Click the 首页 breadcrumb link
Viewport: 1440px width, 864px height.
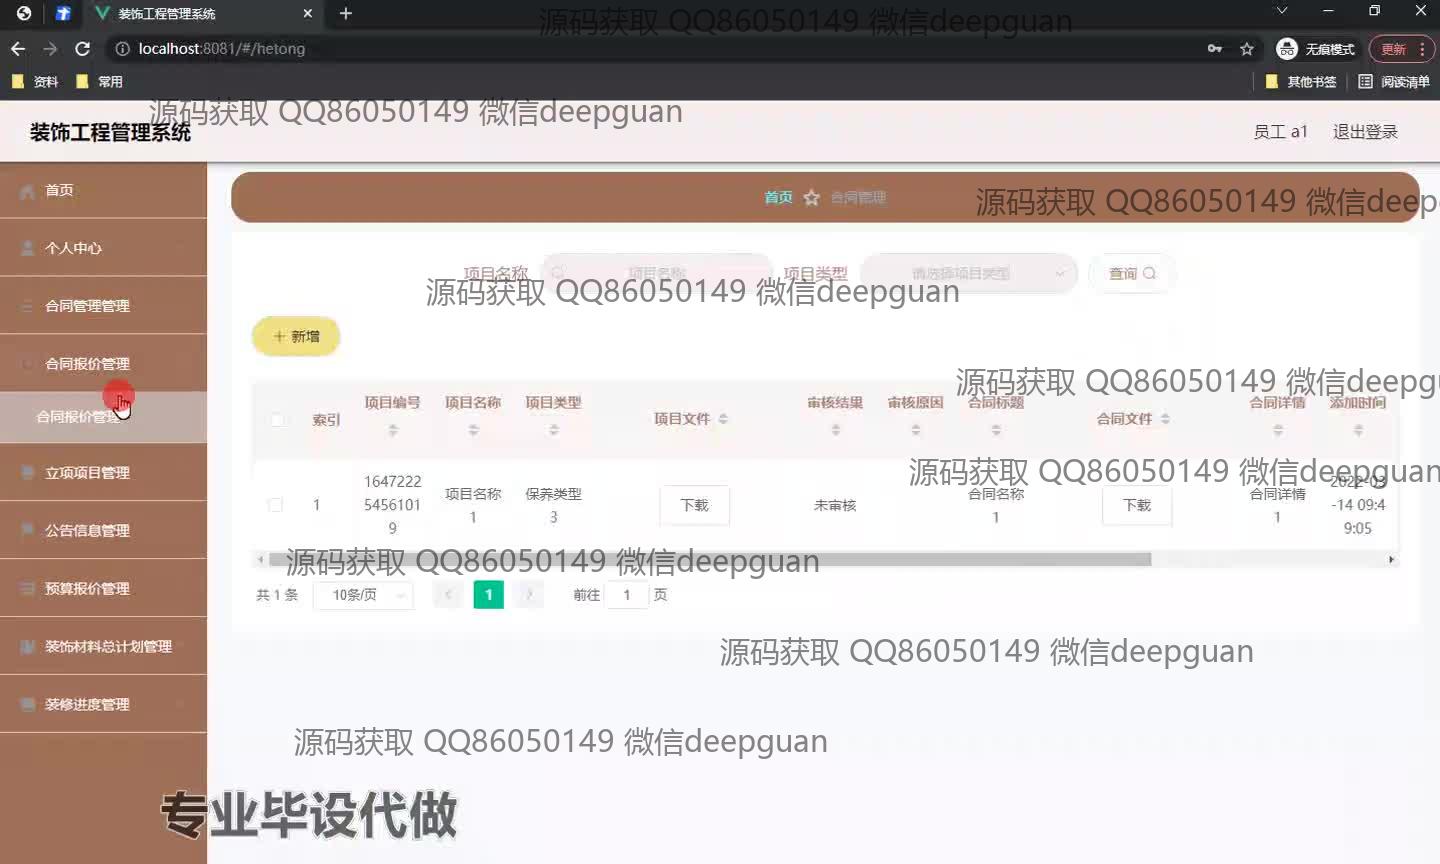(x=778, y=198)
